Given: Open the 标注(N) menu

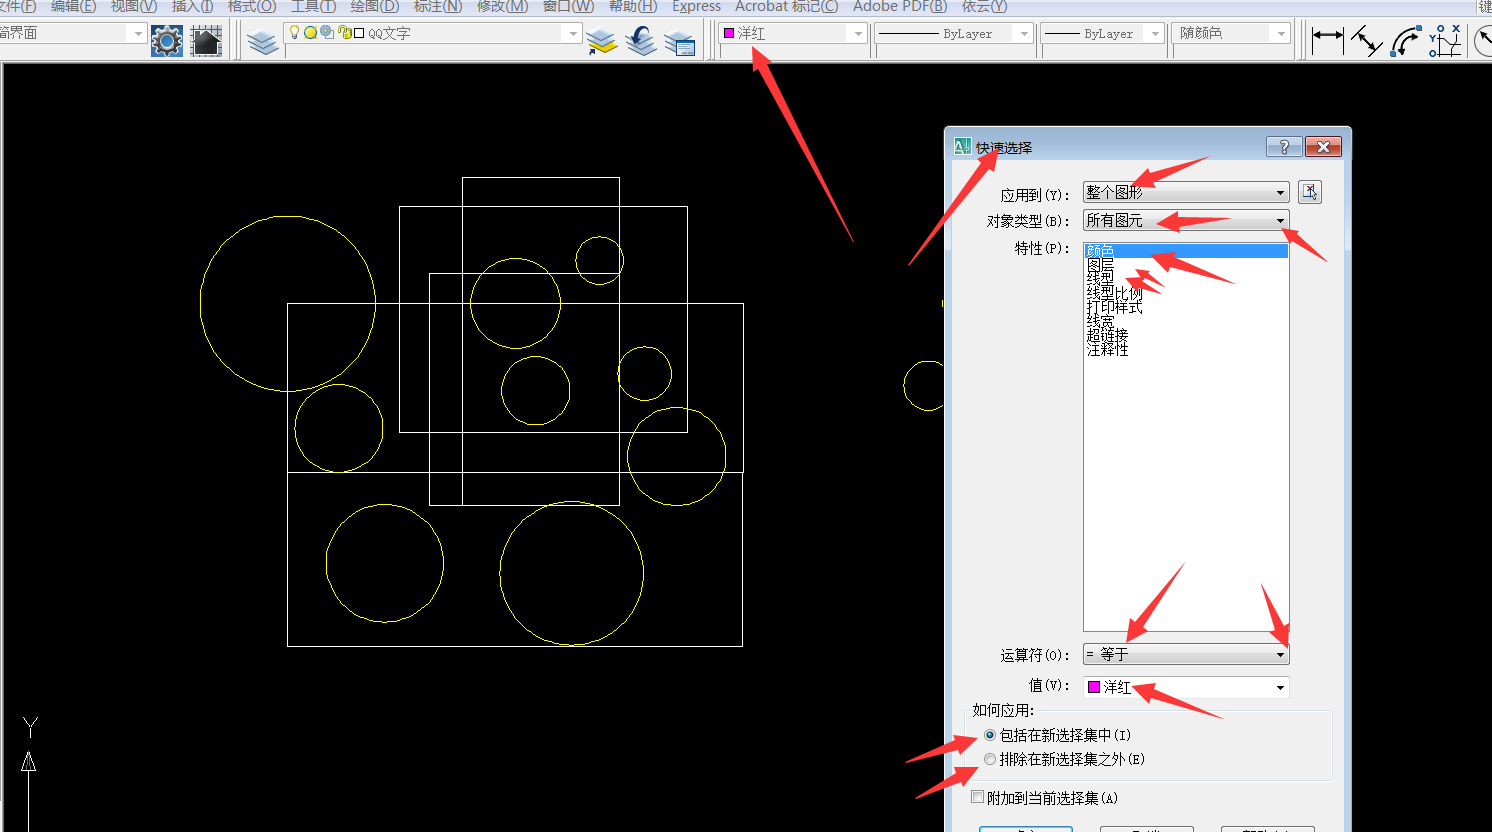Looking at the screenshot, I should click(438, 7).
